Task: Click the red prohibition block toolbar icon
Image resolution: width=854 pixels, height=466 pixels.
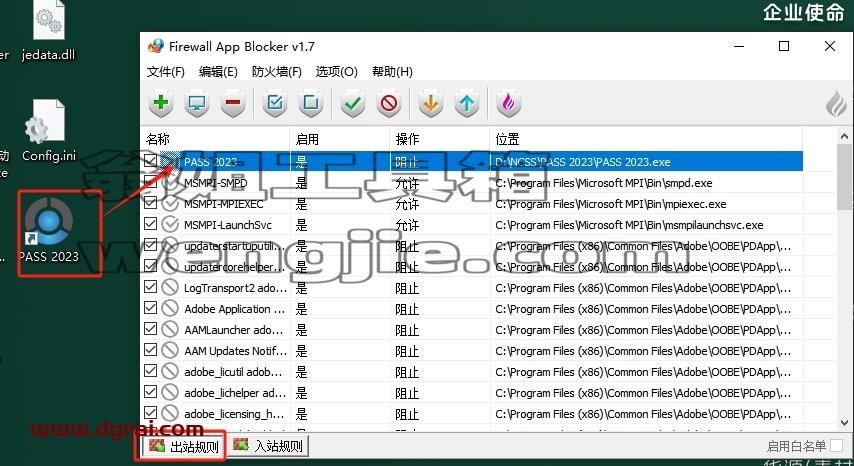Action: click(x=389, y=103)
